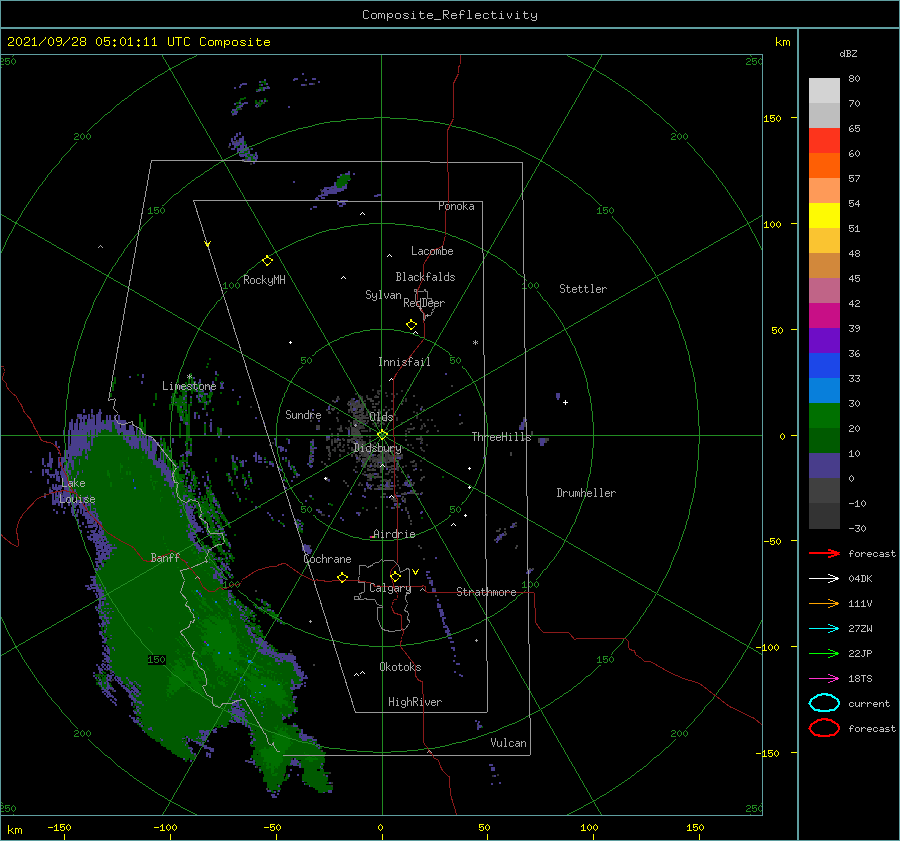Click the yellow diamond marker inside Calgary

395,576
